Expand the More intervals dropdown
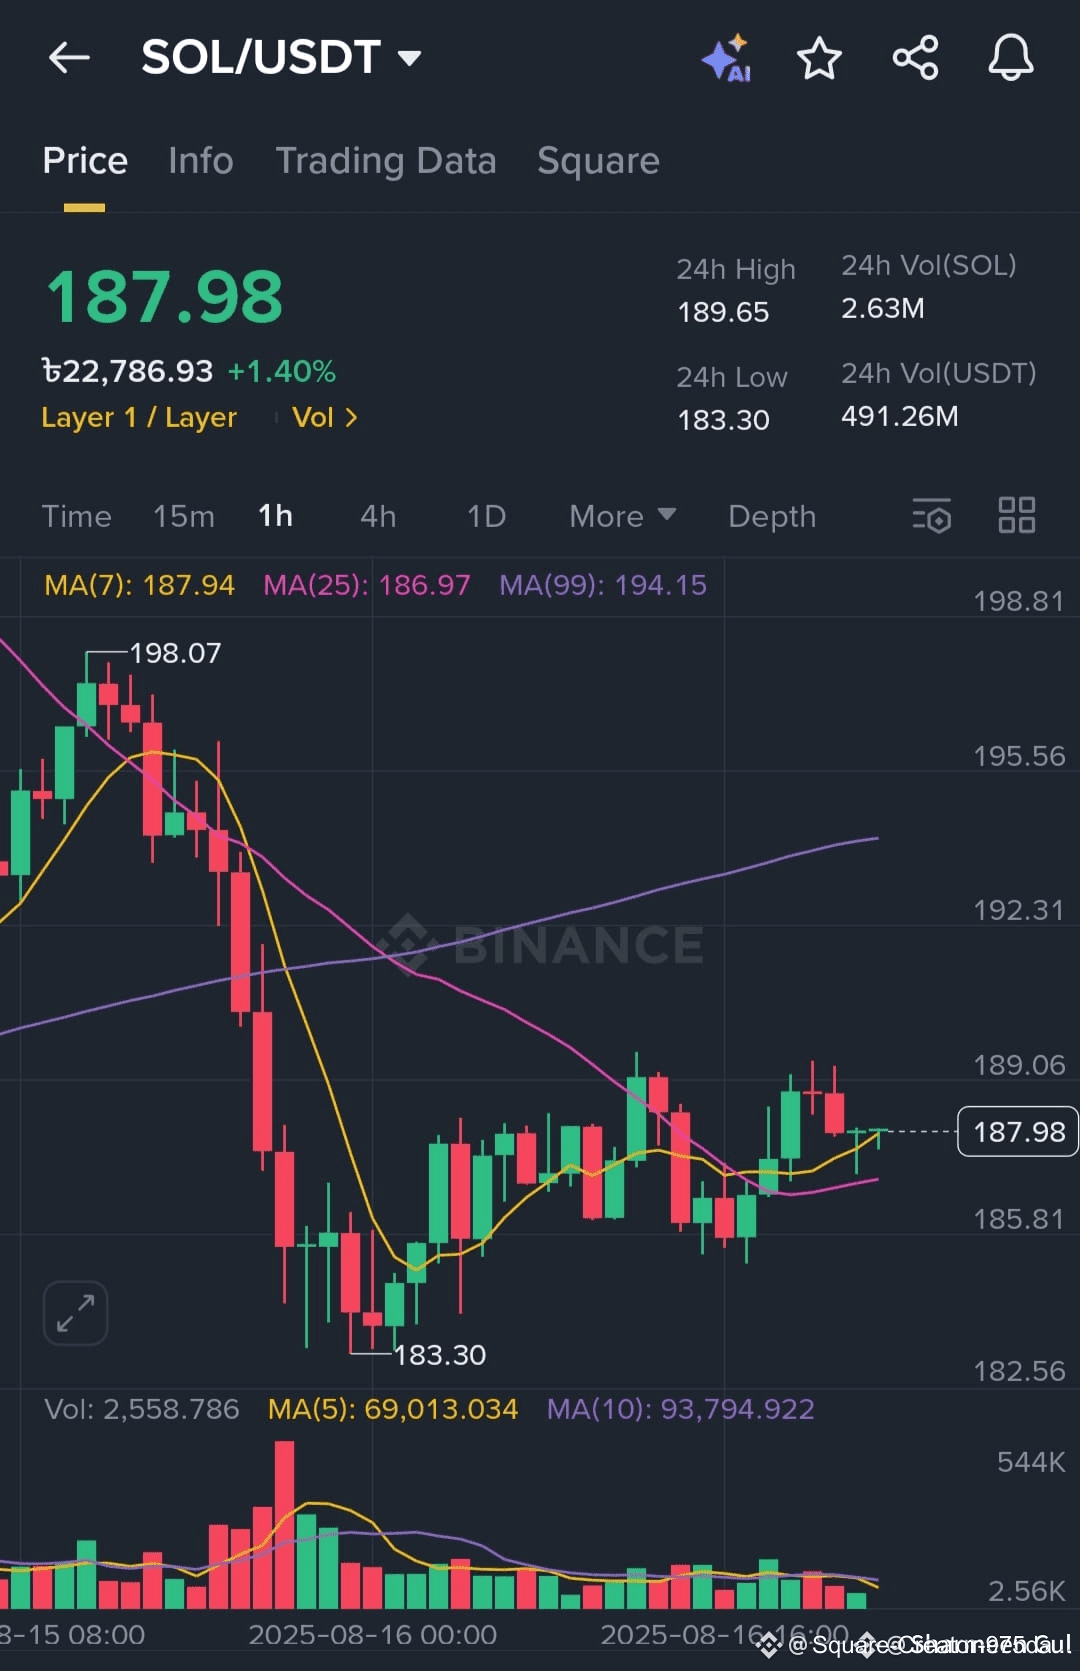Screen dimensions: 1080x1671 coord(622,516)
